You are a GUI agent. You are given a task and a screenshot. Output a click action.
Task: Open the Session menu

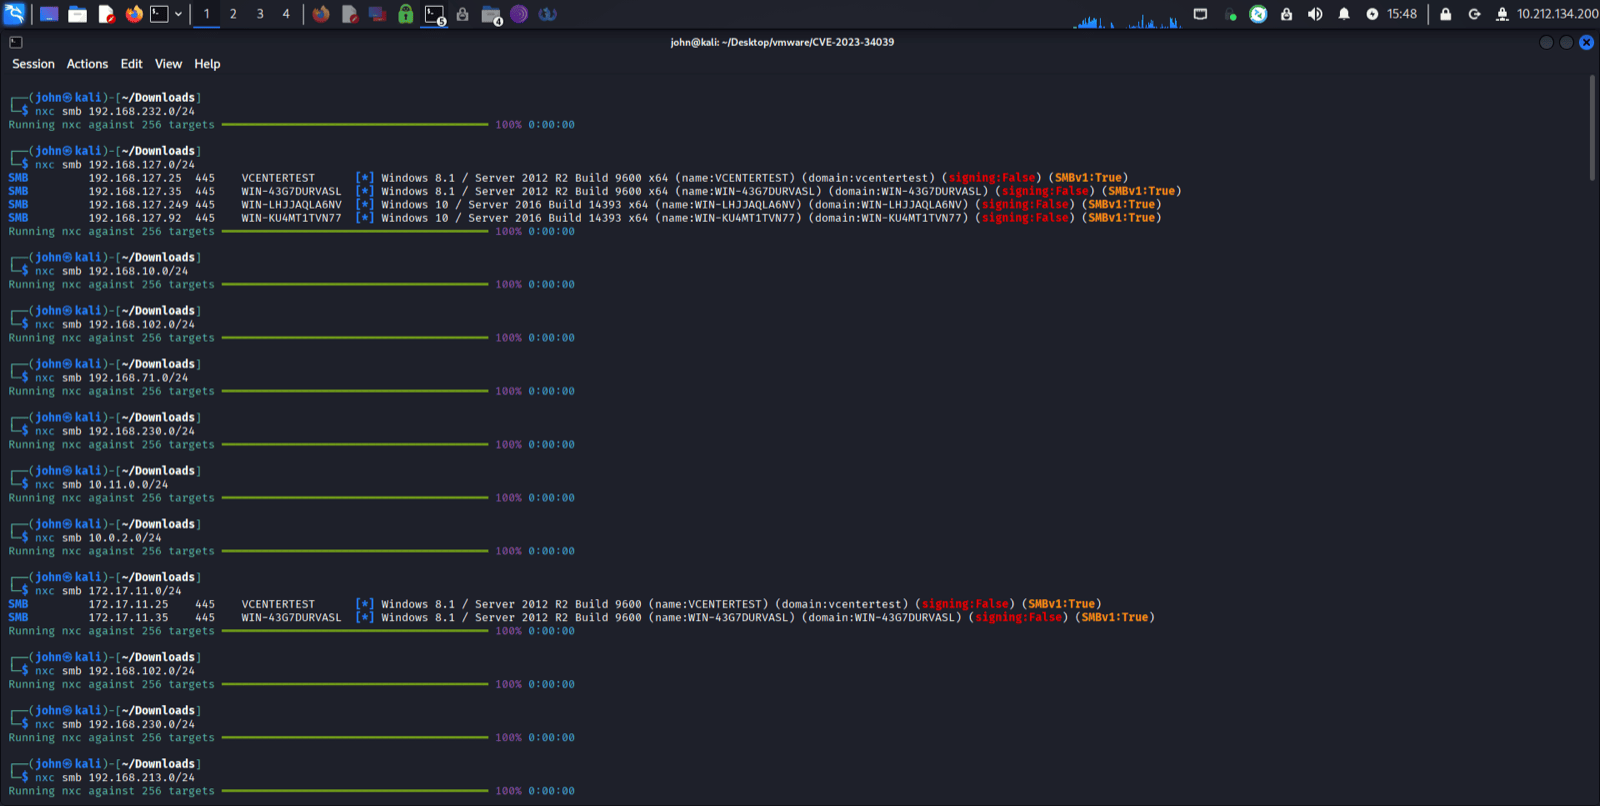pos(33,64)
